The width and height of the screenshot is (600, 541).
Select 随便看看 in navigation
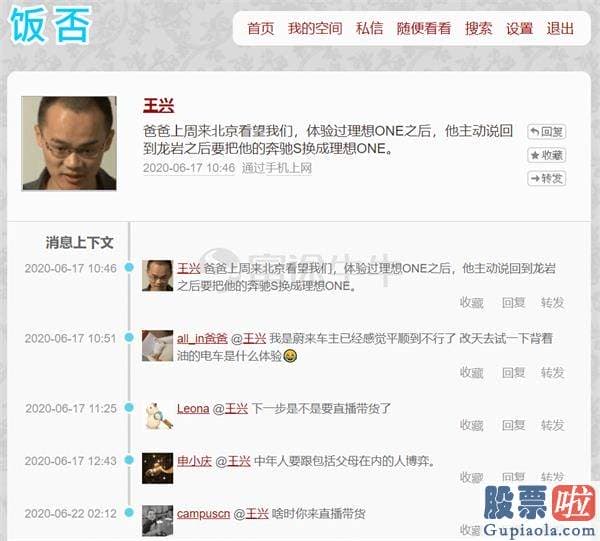[424, 29]
